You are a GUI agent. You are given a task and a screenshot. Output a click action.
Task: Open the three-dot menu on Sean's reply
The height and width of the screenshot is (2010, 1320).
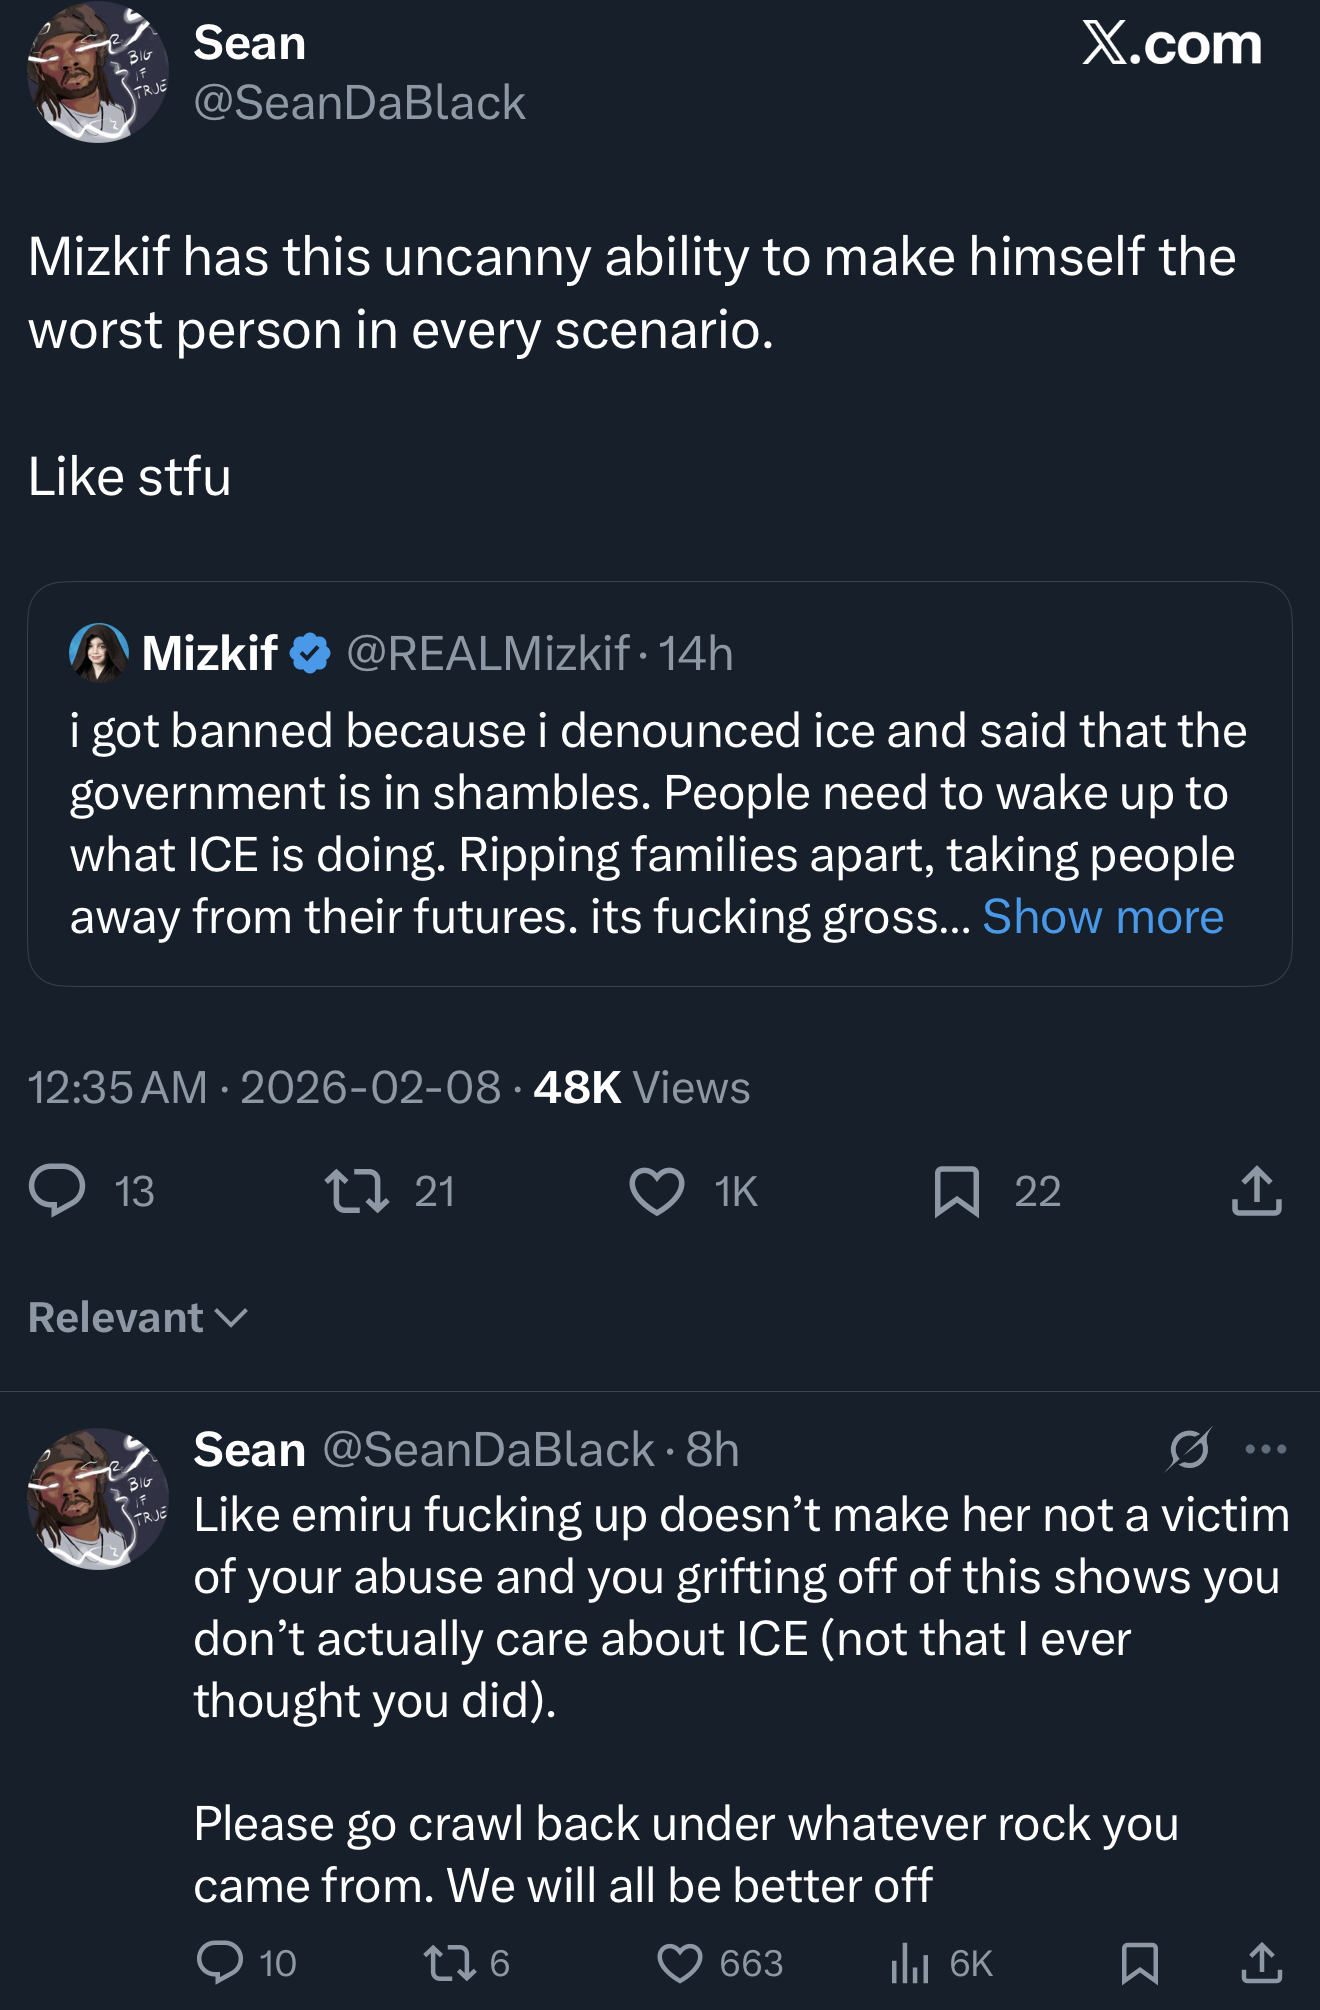click(1265, 1449)
